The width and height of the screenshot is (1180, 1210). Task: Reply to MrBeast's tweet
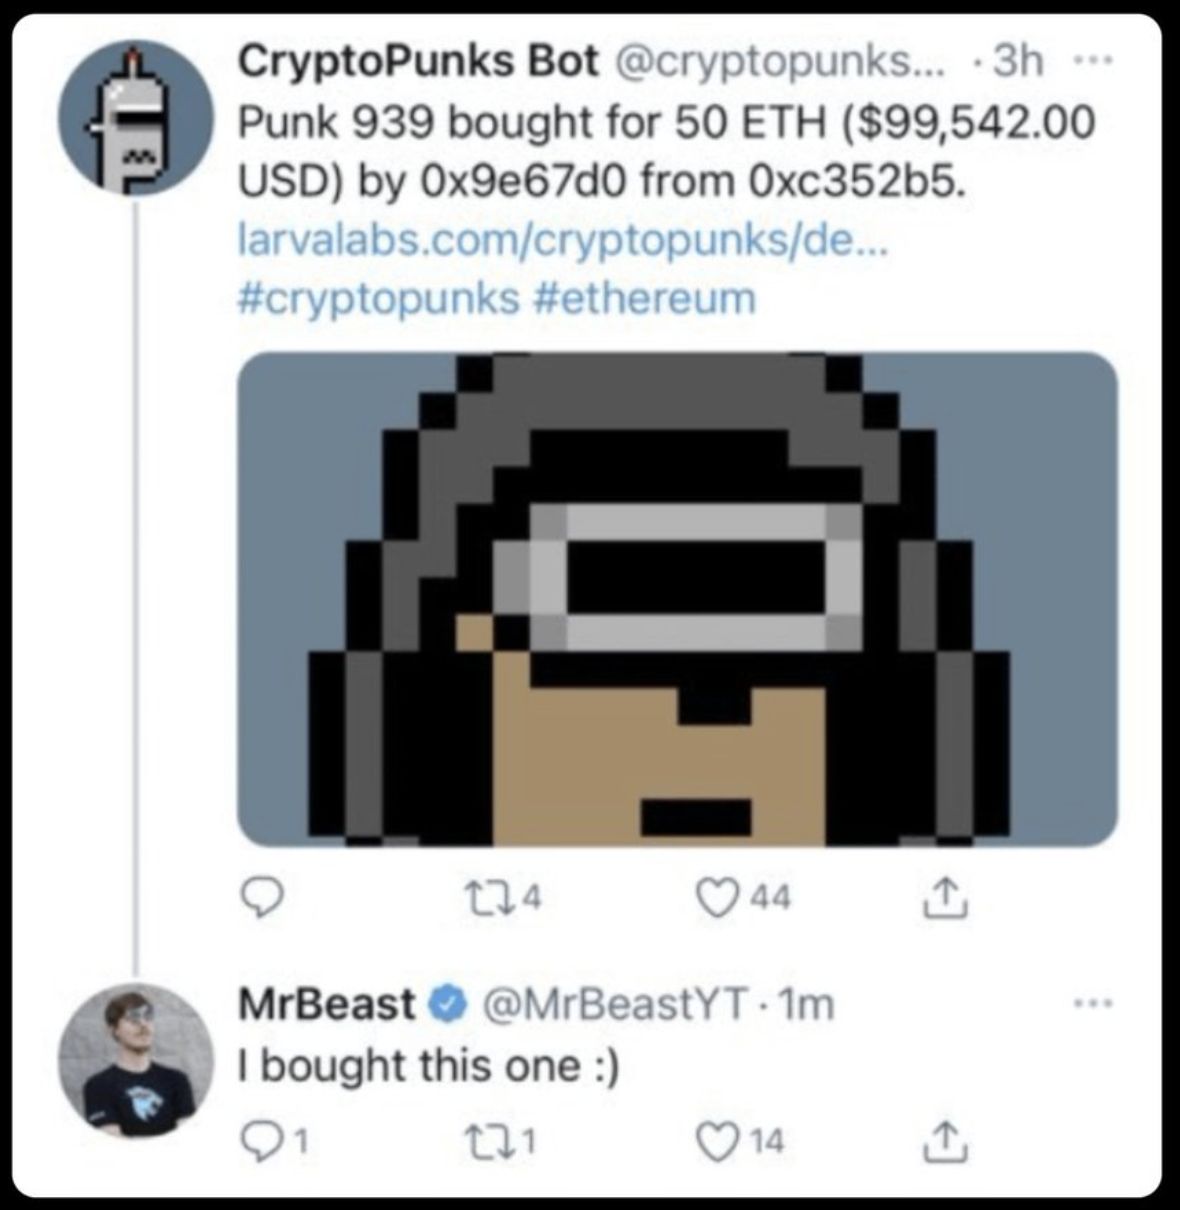click(x=262, y=1139)
